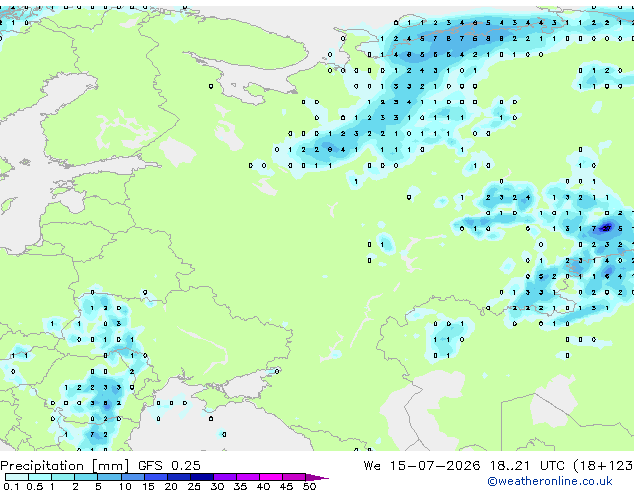
Task: Click the "(18+123" forecast offset text
Action: (x=603, y=466)
